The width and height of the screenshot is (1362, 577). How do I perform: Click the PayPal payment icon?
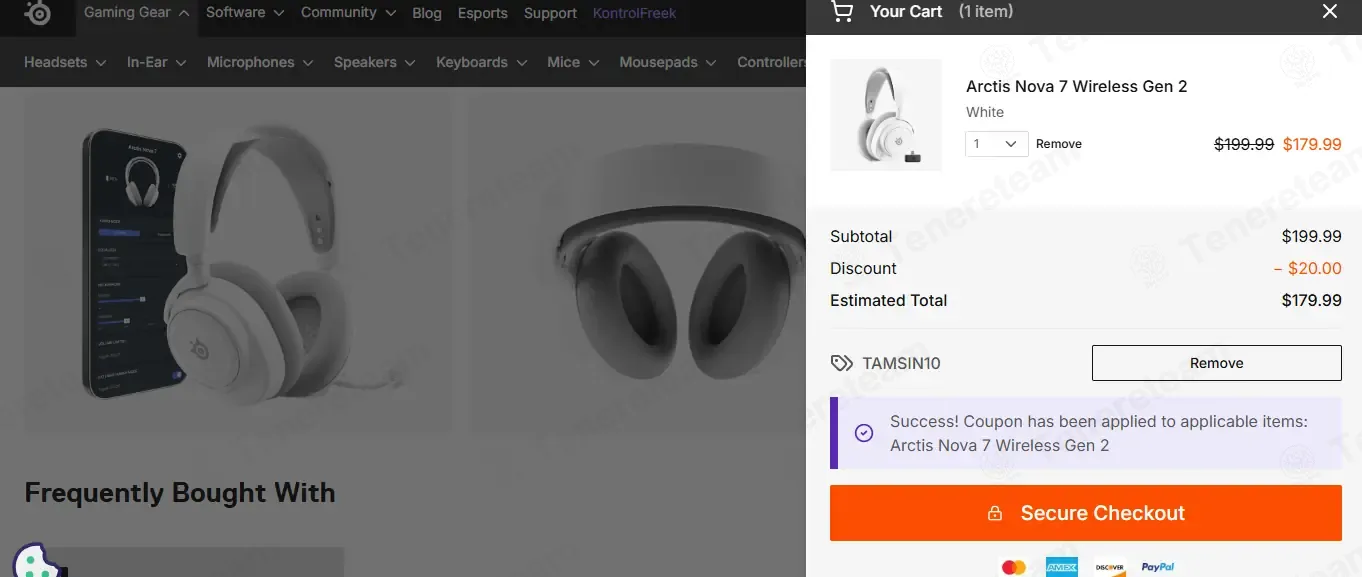click(1158, 567)
